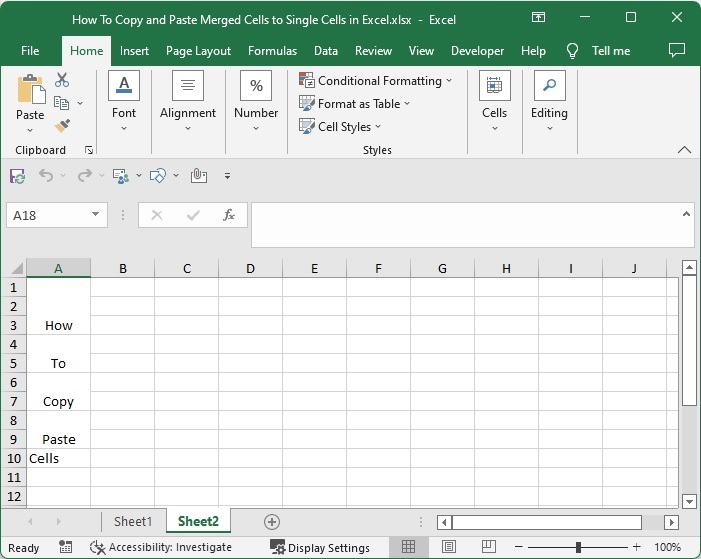Expand the Paste options arrow
The height and width of the screenshot is (559, 701).
[x=30, y=130]
